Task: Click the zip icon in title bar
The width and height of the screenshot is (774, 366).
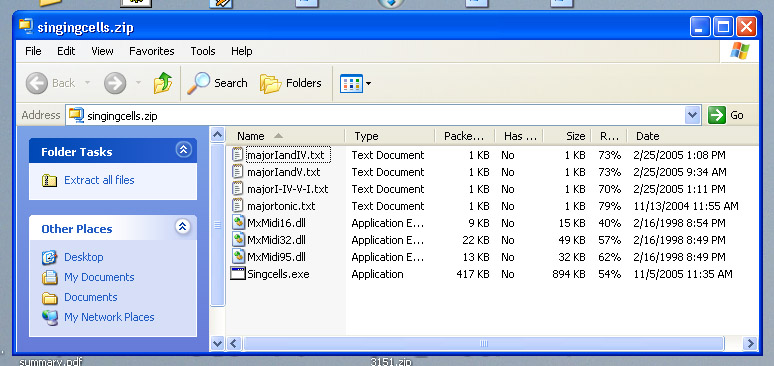Action: [26, 26]
